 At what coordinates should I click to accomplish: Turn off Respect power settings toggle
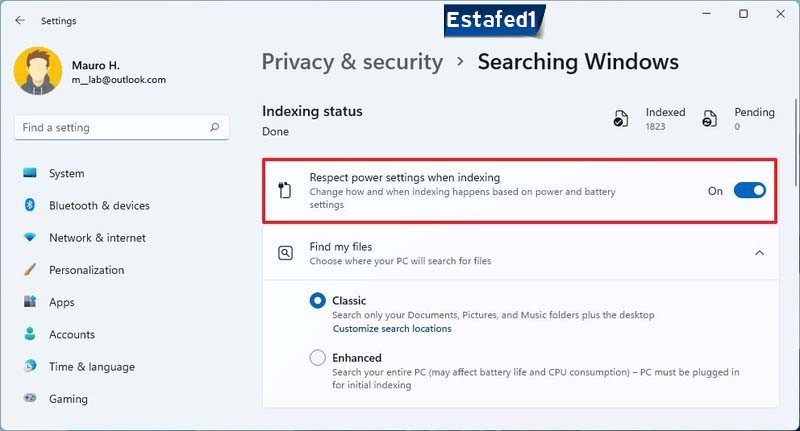tap(749, 191)
